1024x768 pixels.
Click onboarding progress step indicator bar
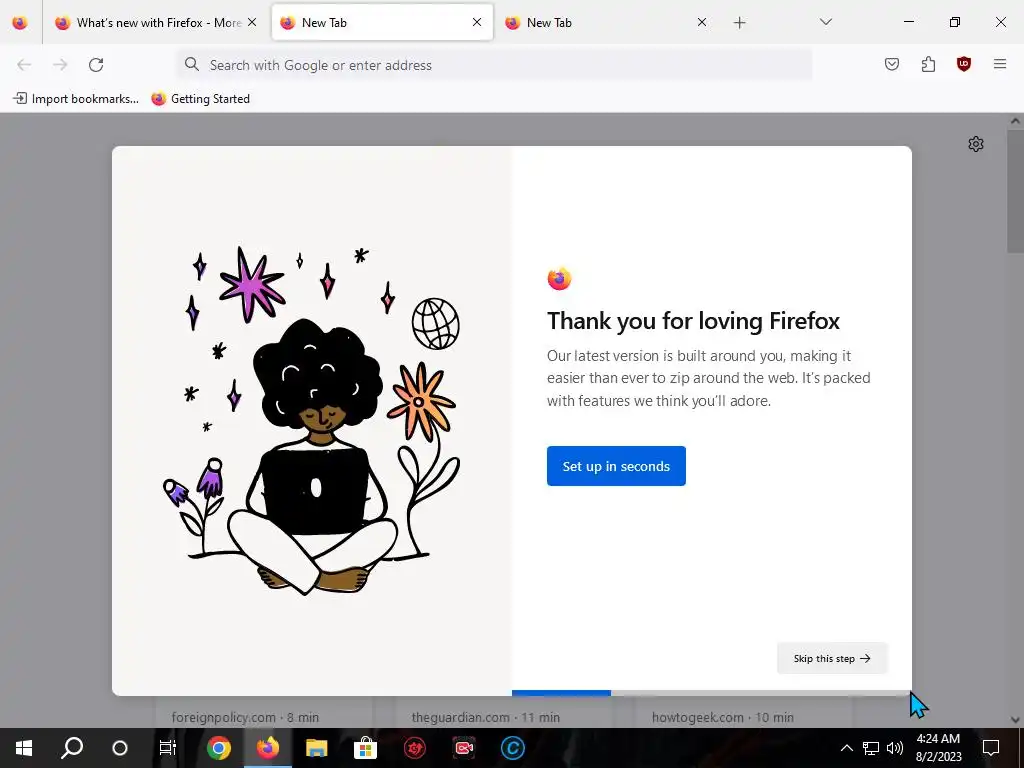pyautogui.click(x=711, y=693)
